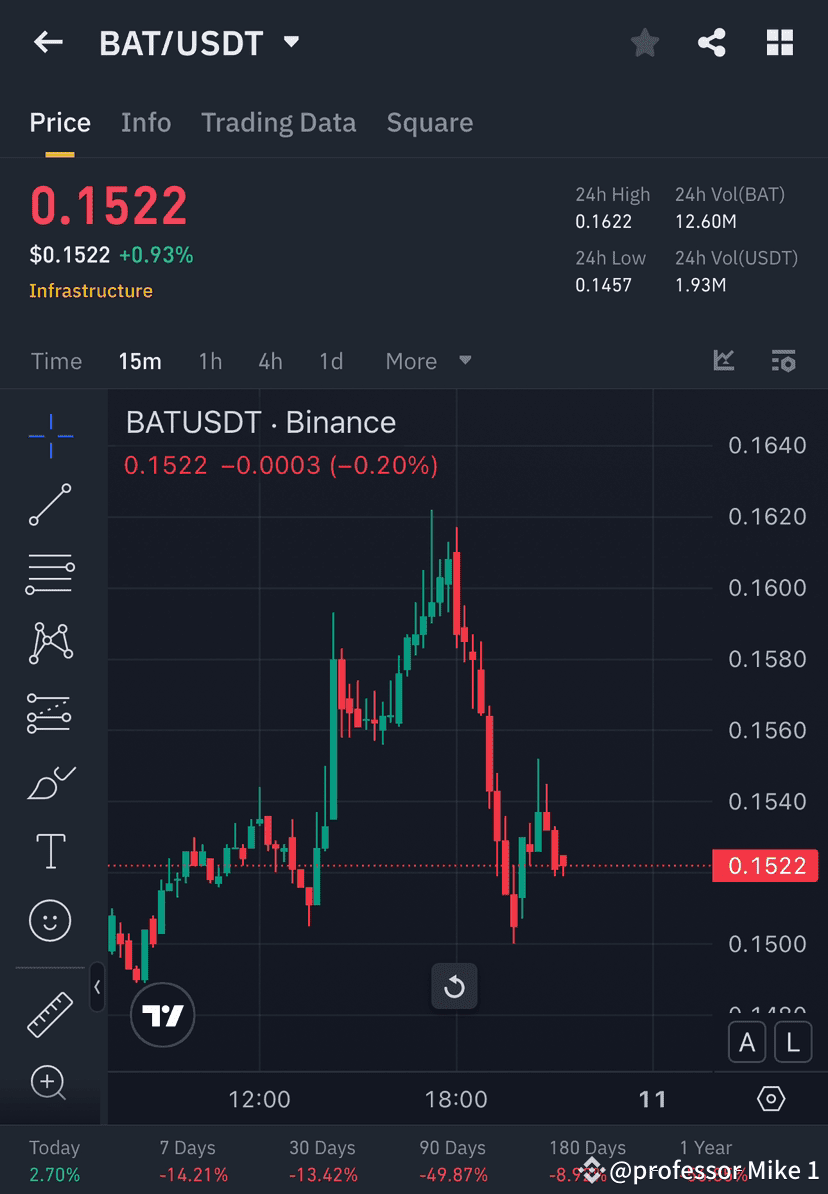
Task: Select the ruler measurement tool
Action: click(x=50, y=1013)
